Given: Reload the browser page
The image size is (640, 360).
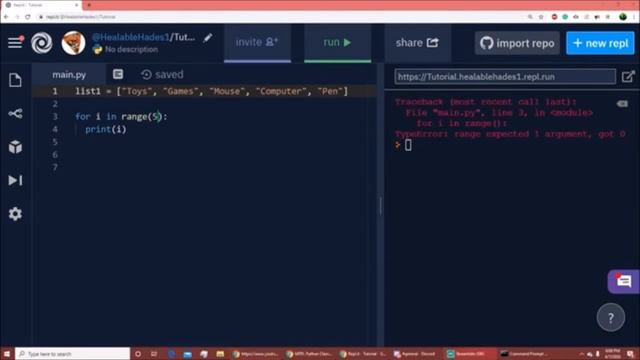Looking at the screenshot, I should click(28, 17).
